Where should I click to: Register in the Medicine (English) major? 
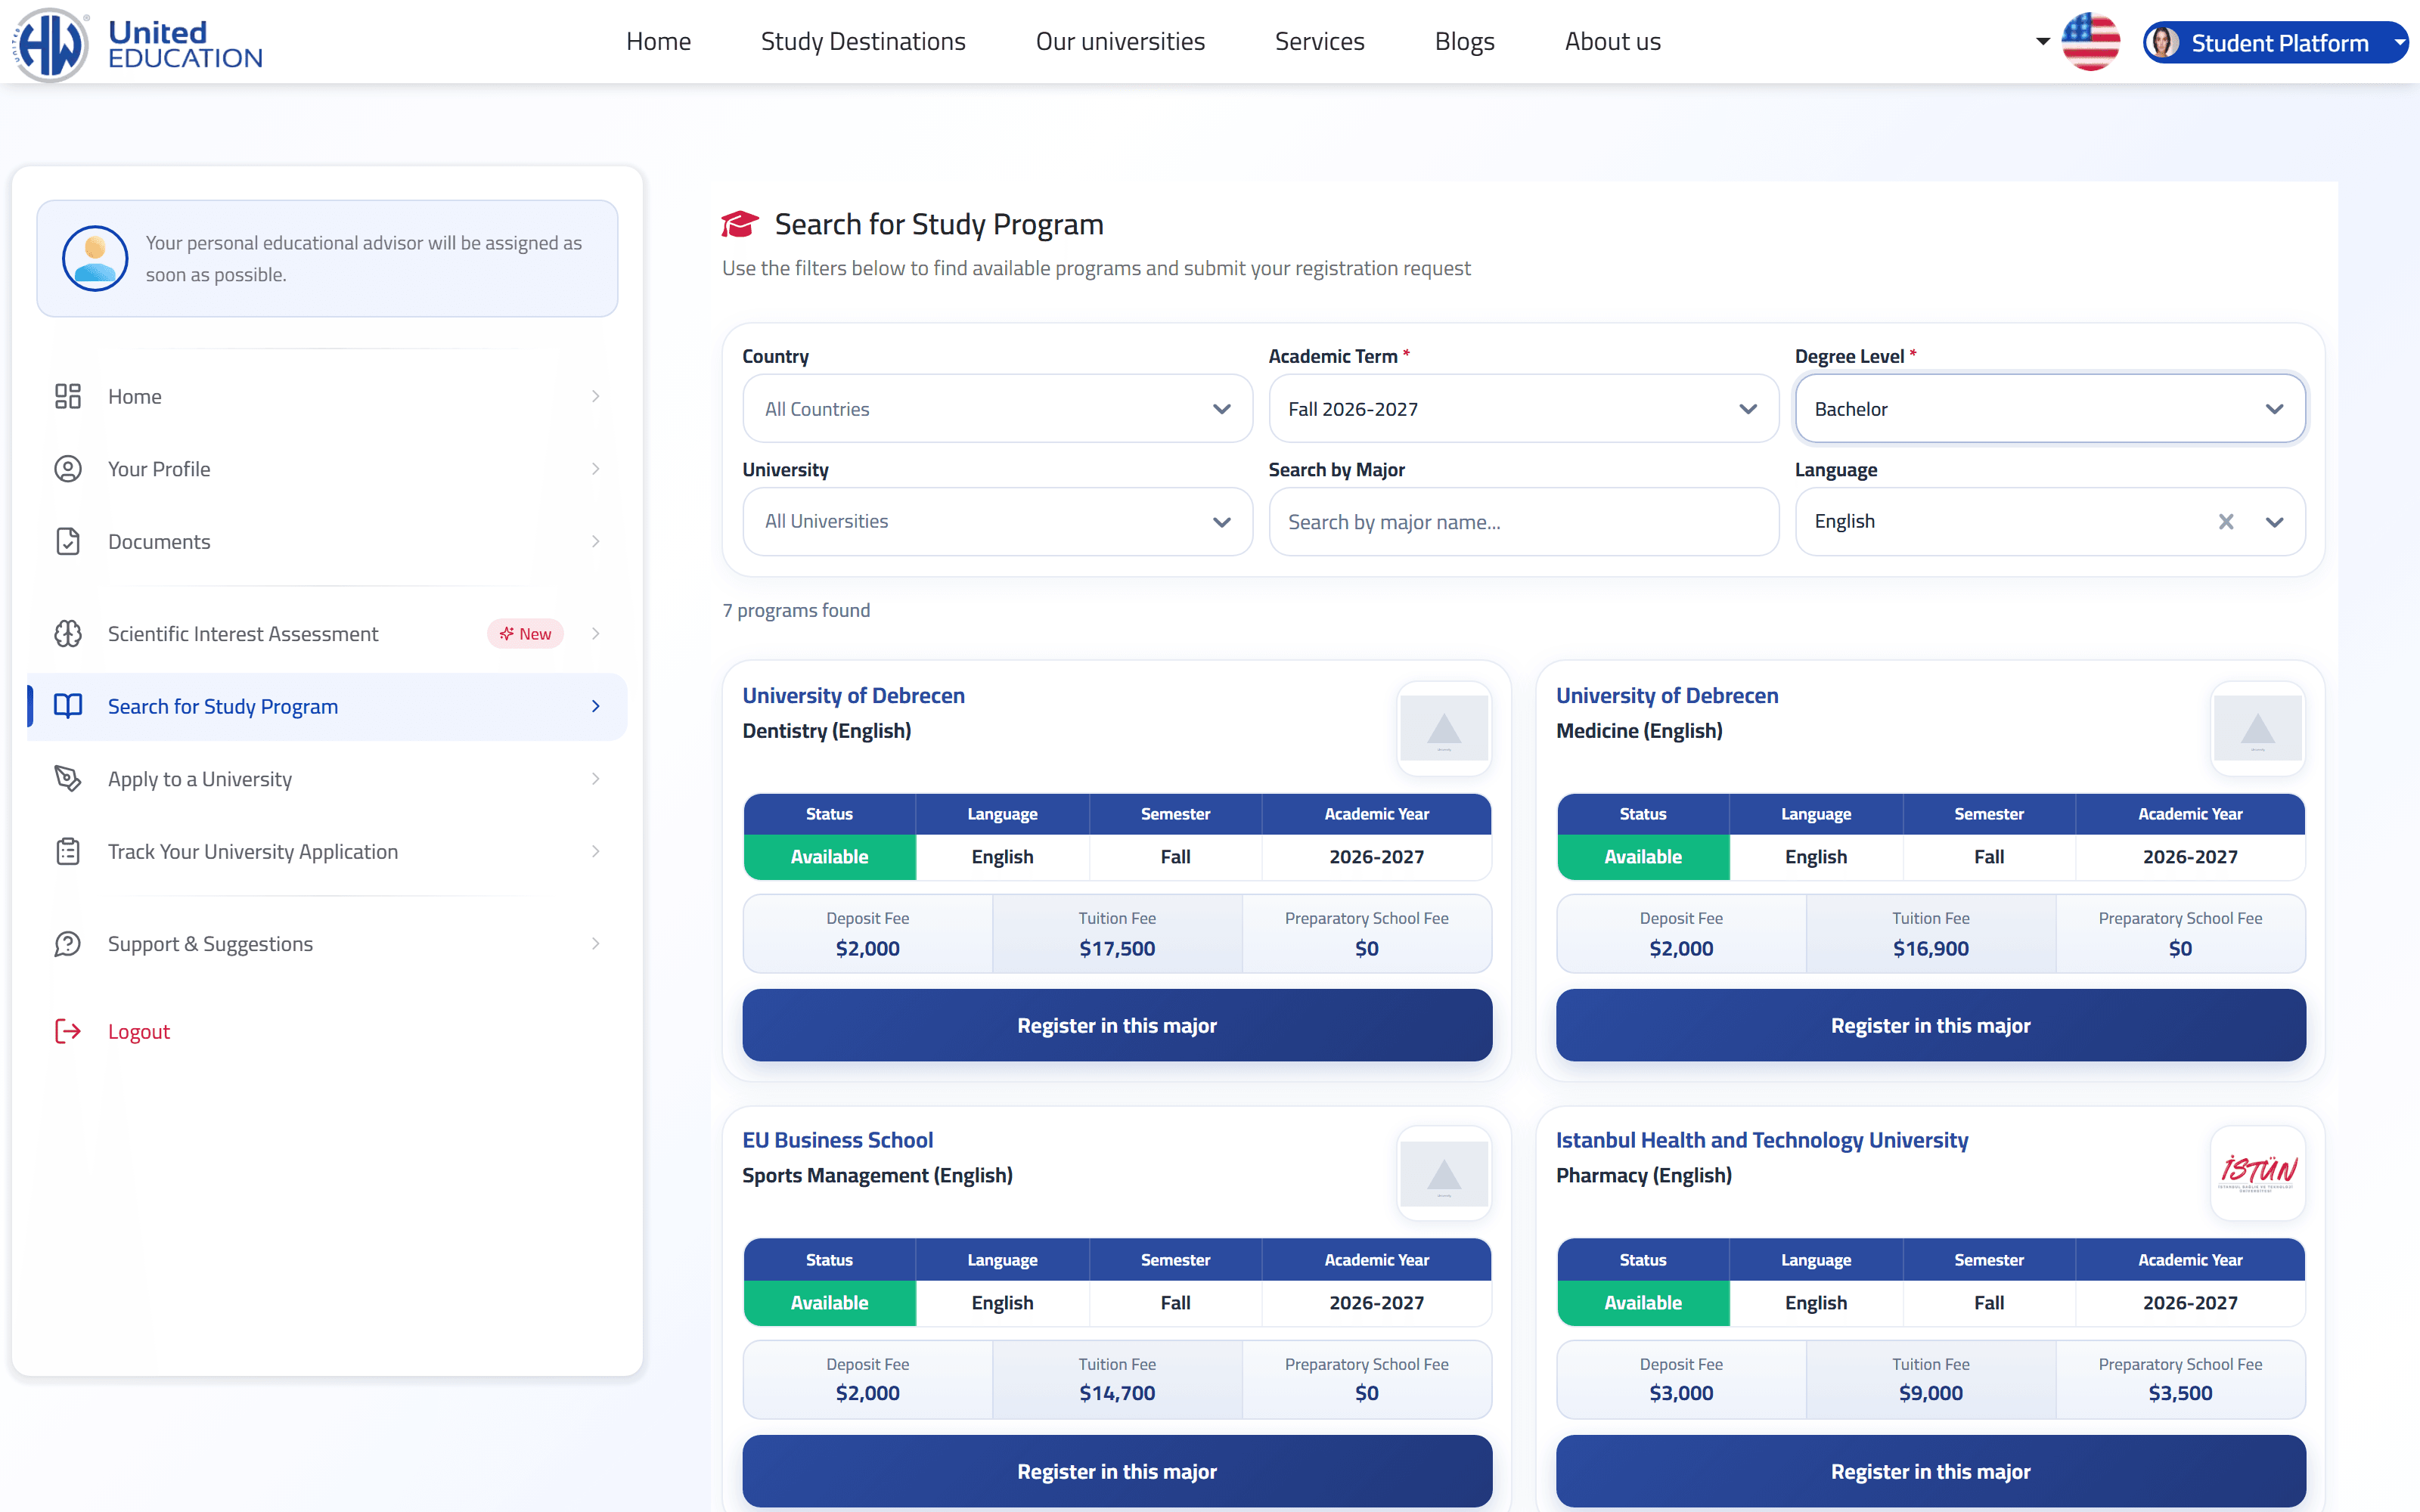(1930, 1025)
